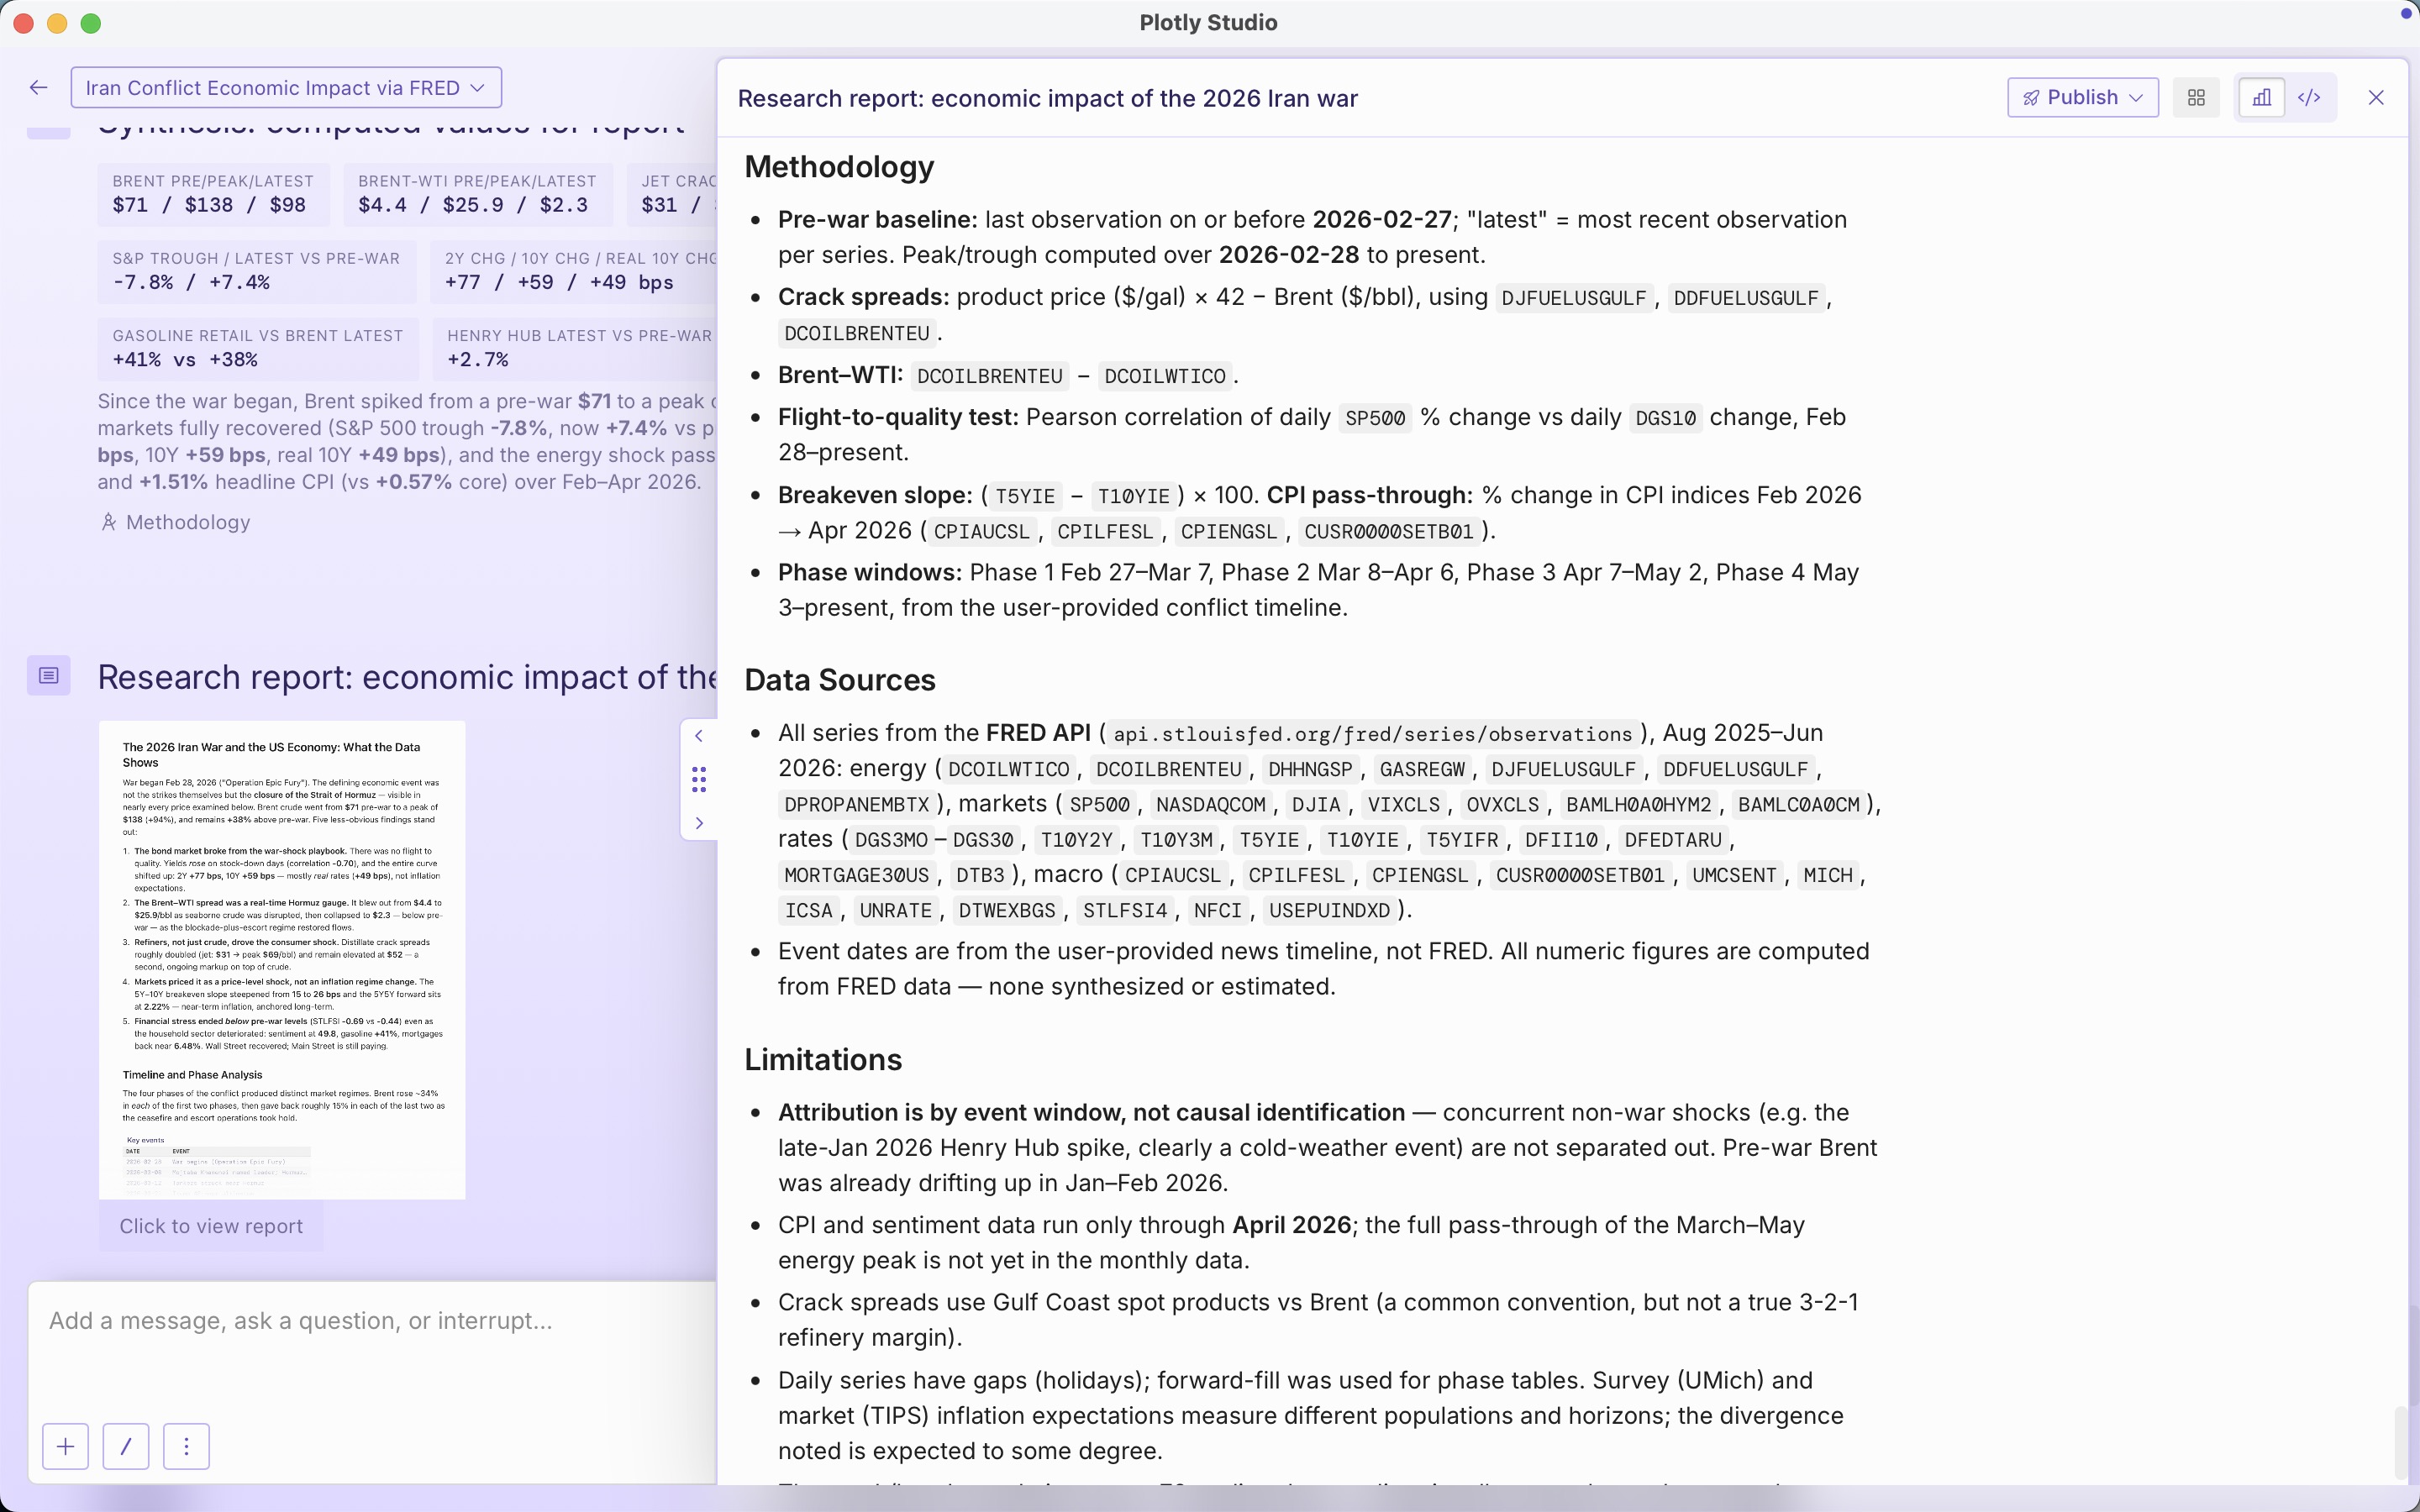Screen dimensions: 2420x1512
Task: Click the USEPUINDXD series code tag
Action: click(x=1329, y=911)
